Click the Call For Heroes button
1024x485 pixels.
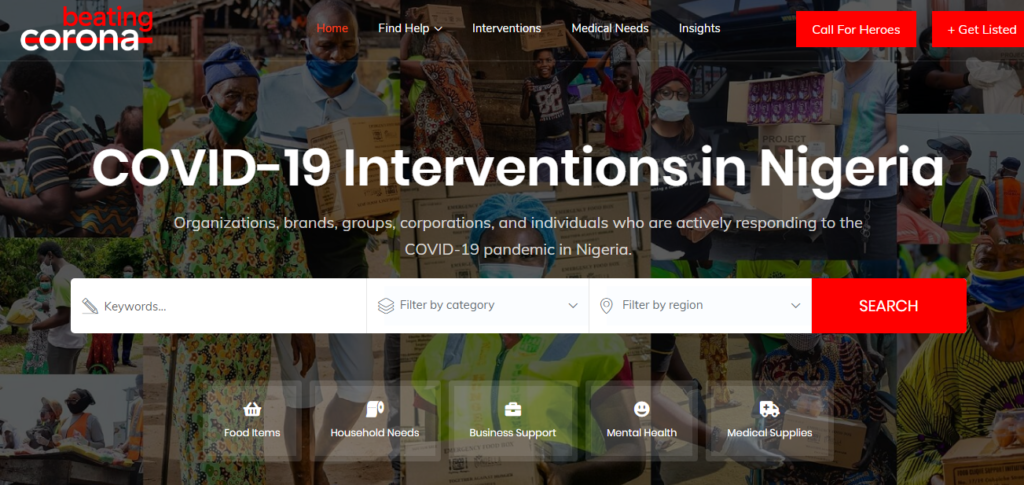pyautogui.click(x=856, y=29)
